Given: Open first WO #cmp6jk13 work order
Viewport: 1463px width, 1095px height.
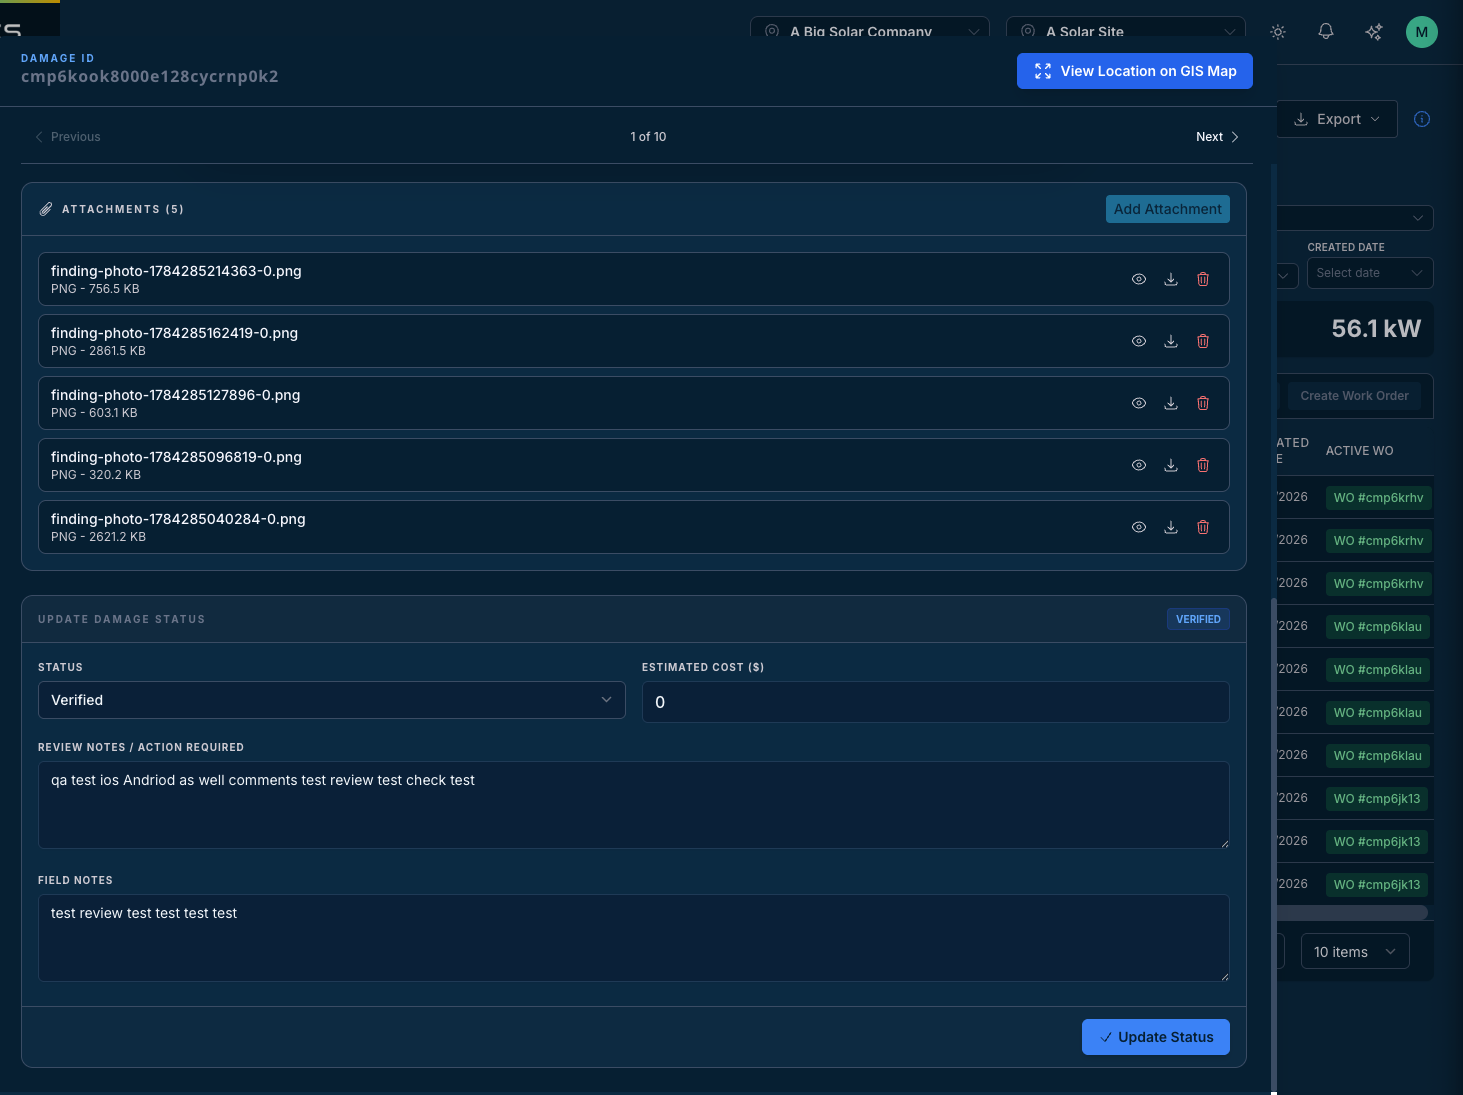Looking at the screenshot, I should (1379, 799).
